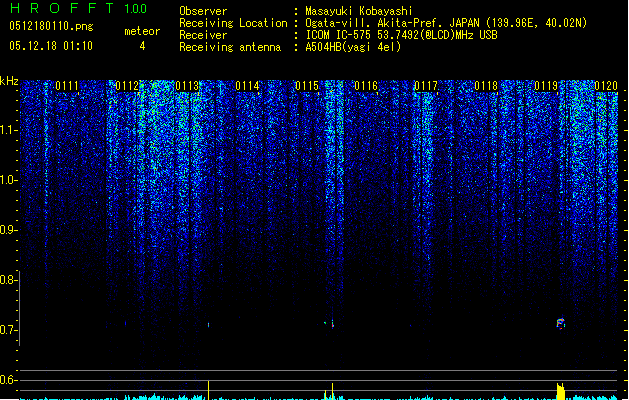Click time marker 0112
The height and width of the screenshot is (400, 629).
pyautogui.click(x=127, y=86)
